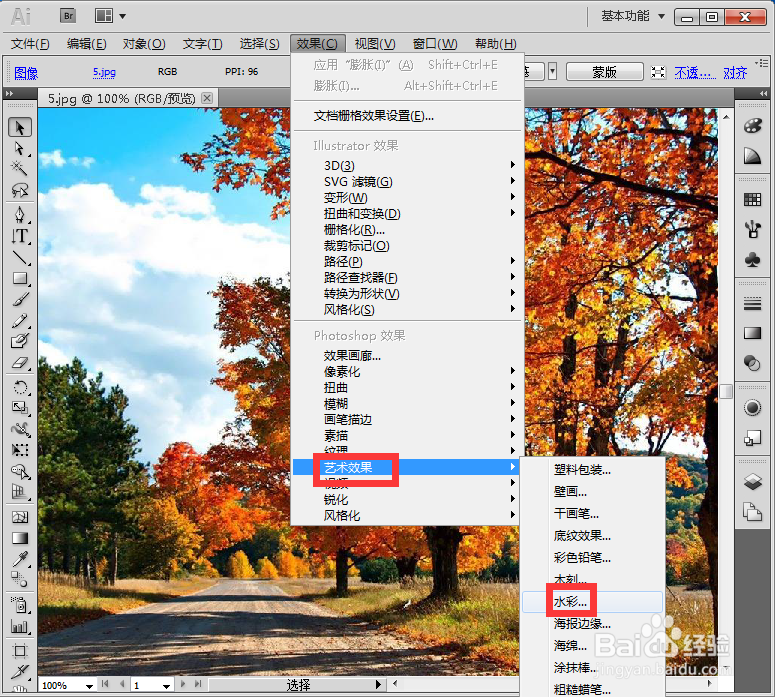Choose 干画笔... from the submenu
This screenshot has height=697, width=775.
pos(592,514)
